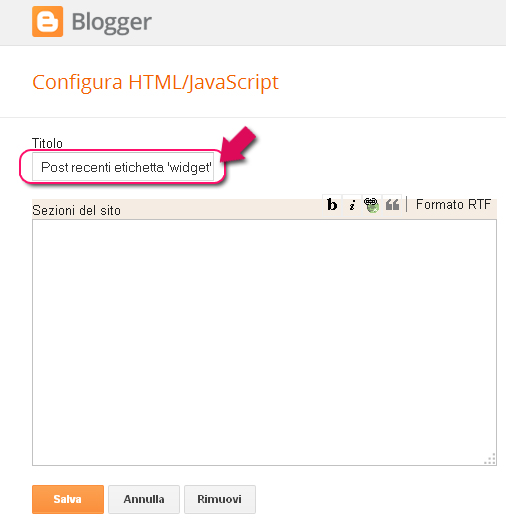Cancel changes with the Annulla button
Viewport: 506px width, 522px height.
pos(144,499)
